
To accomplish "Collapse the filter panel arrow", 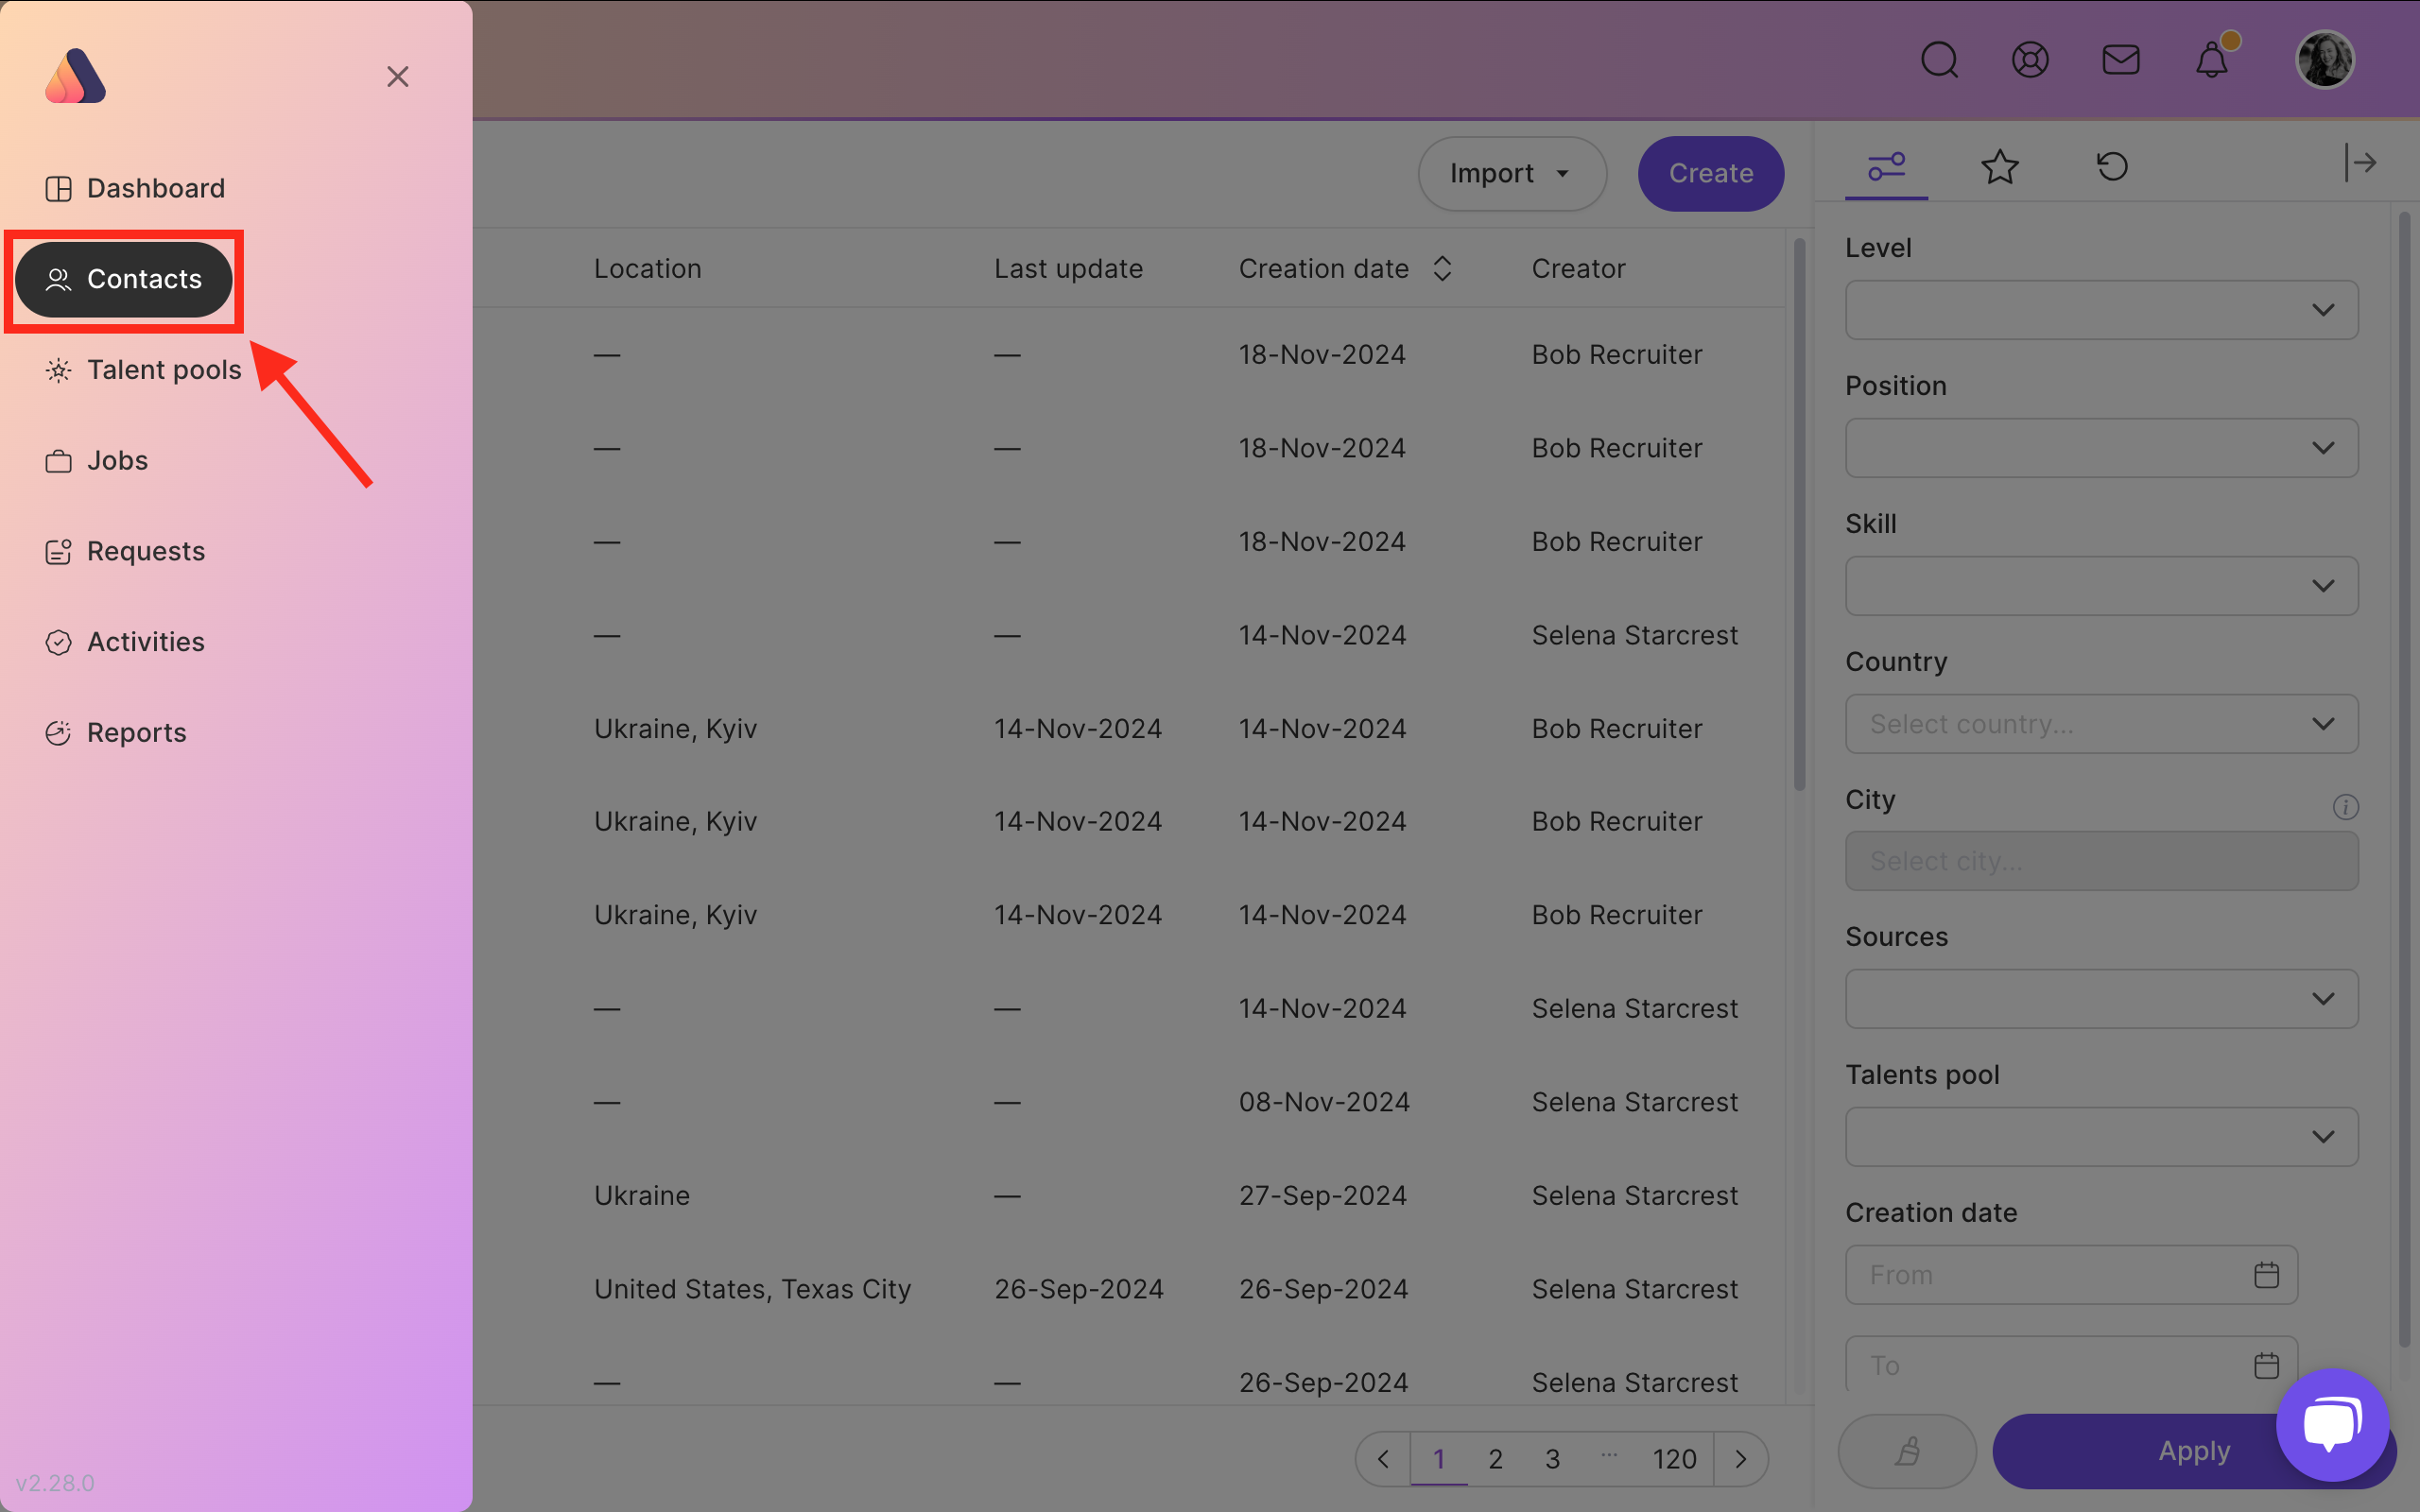I will tap(2361, 163).
